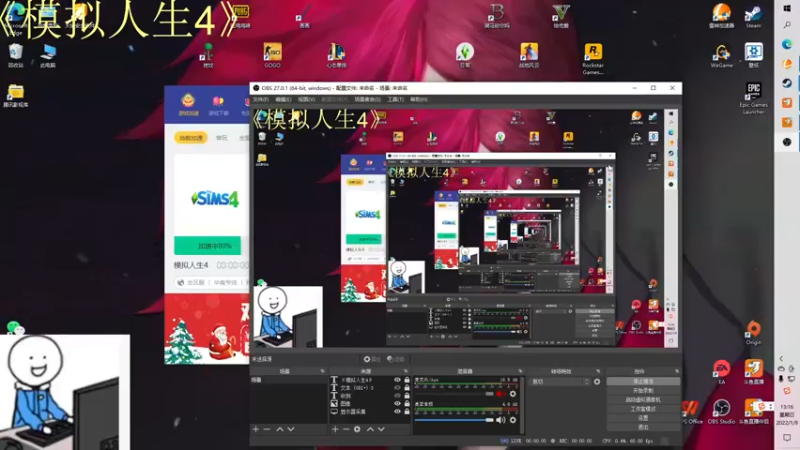800x450 pixels.
Task: Move scene down in the scenes list
Action: pyautogui.click(x=291, y=429)
